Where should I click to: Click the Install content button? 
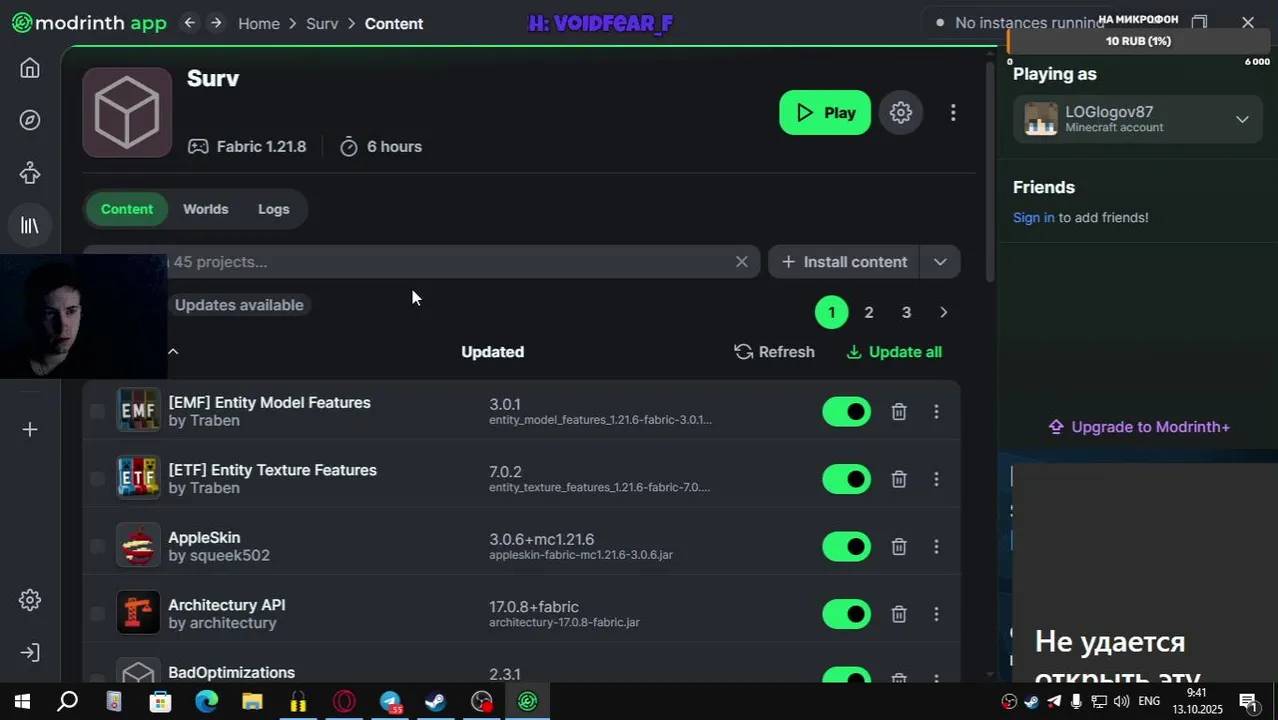pyautogui.click(x=844, y=262)
